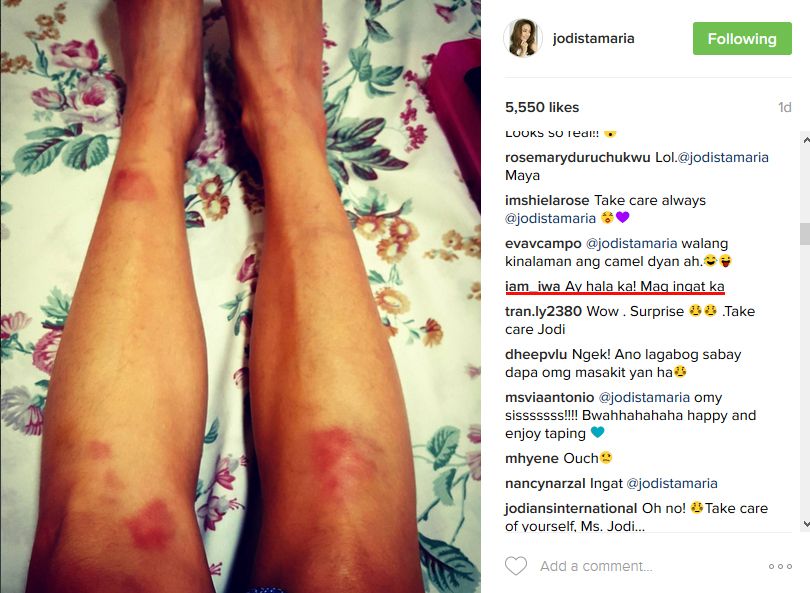810x593 pixels.
Task: Open commenter evavcampo's profile
Action: (x=543, y=244)
